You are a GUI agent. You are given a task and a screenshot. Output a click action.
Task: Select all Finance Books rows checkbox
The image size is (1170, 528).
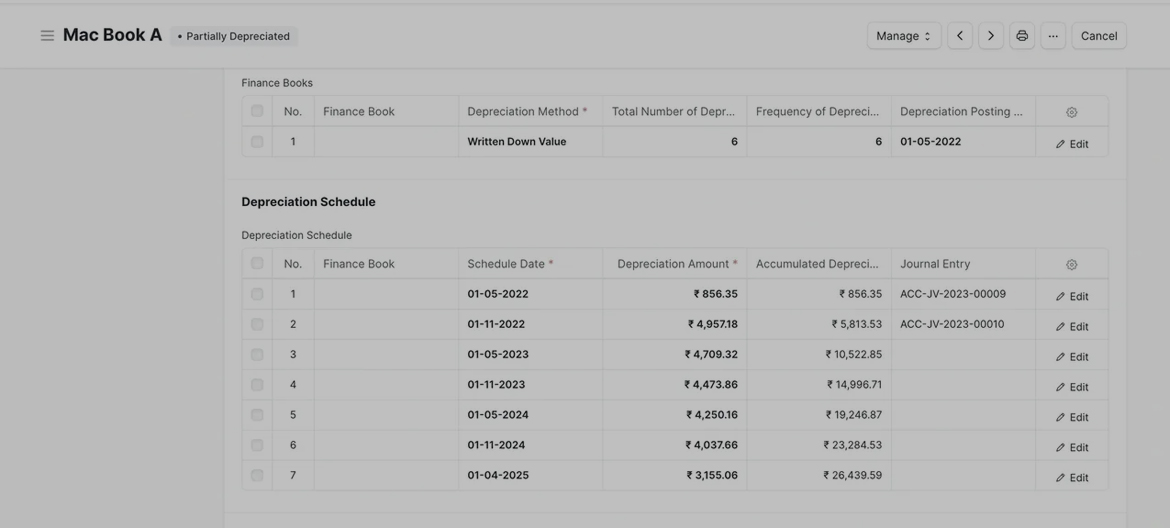(257, 111)
